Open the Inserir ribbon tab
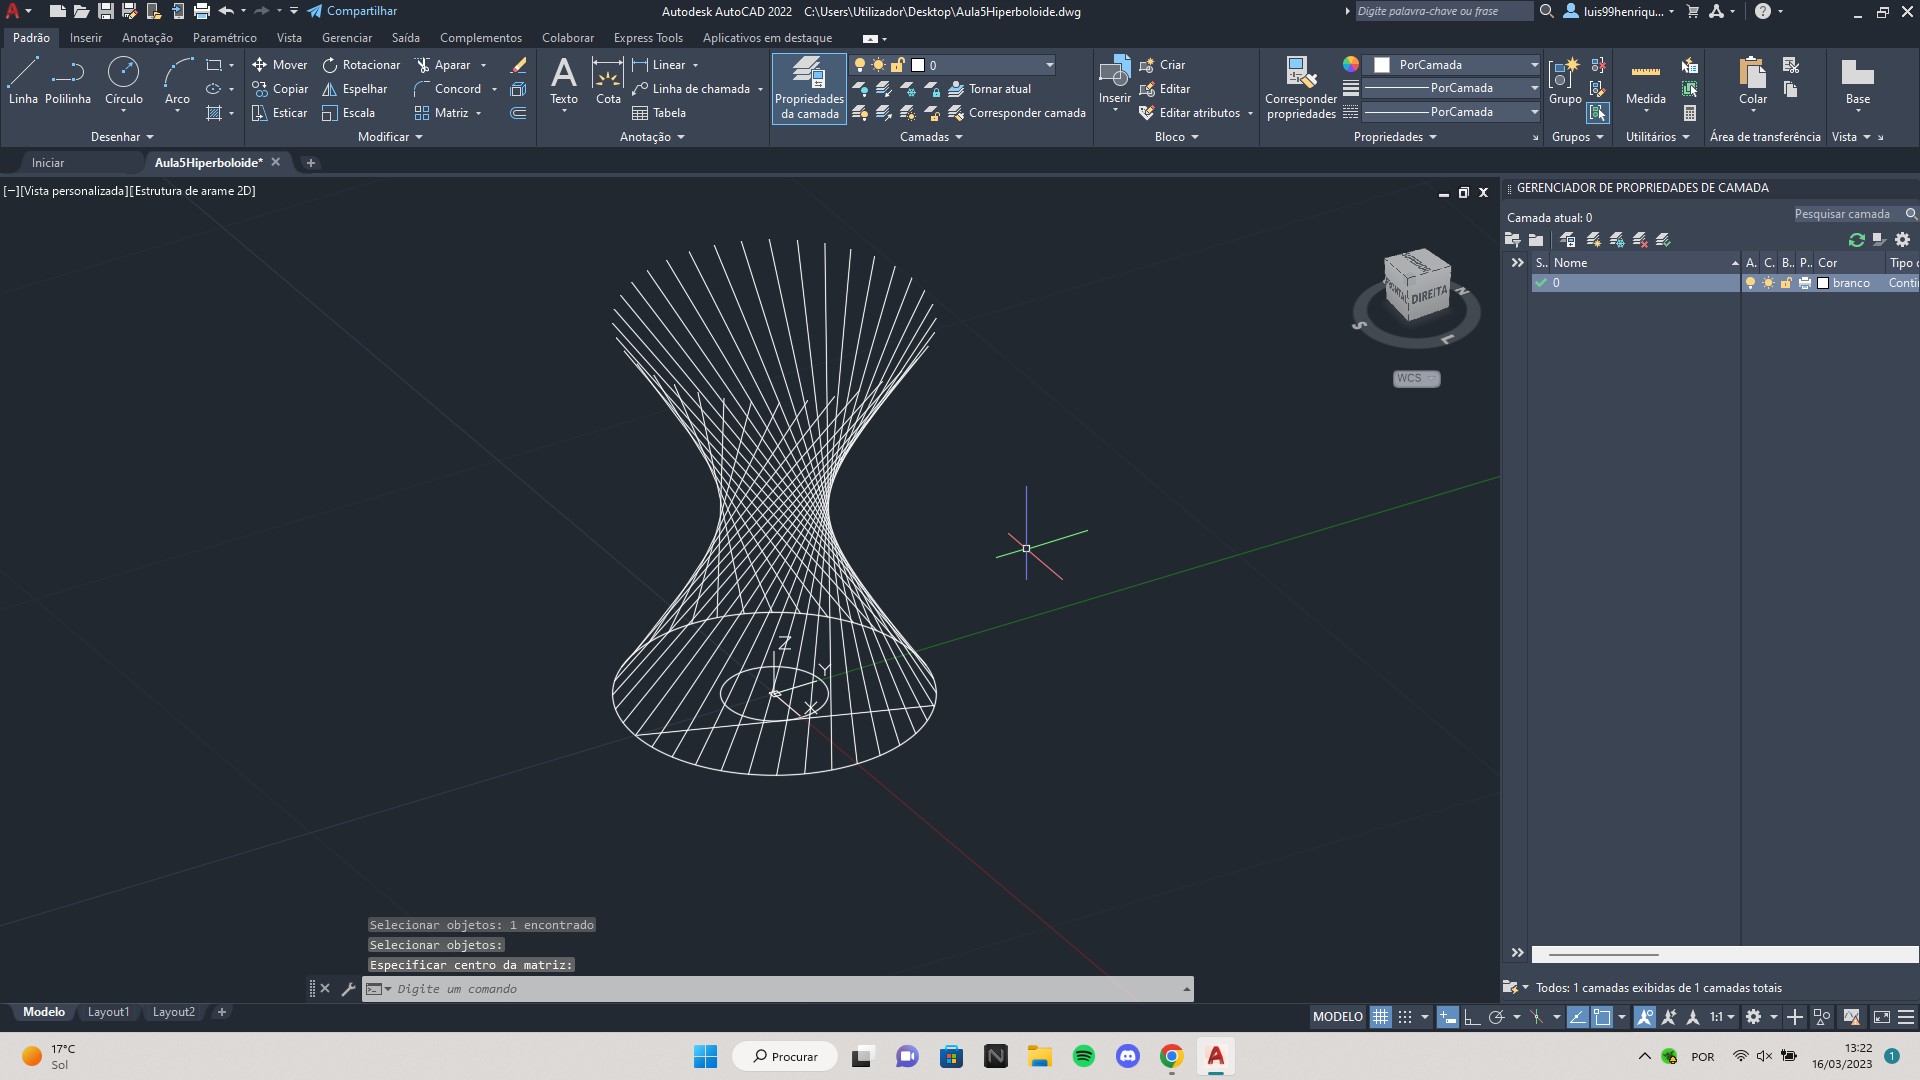The width and height of the screenshot is (1920, 1080). click(84, 37)
